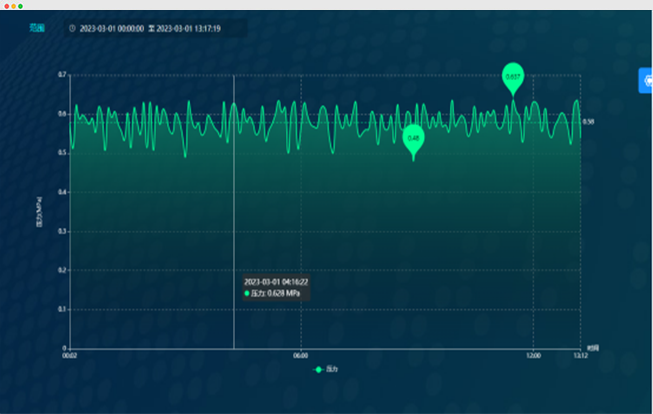Screen dimensions: 653x414
Task: Close the window with the red button
Action: 6,6
